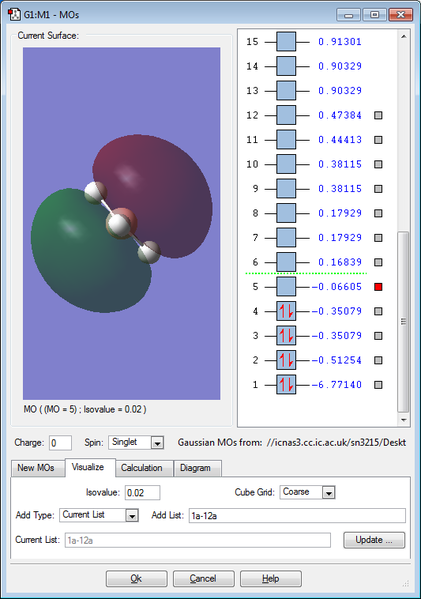Screen dimensions: 421x599
Task: Click the Ok button
Action: 136,579
